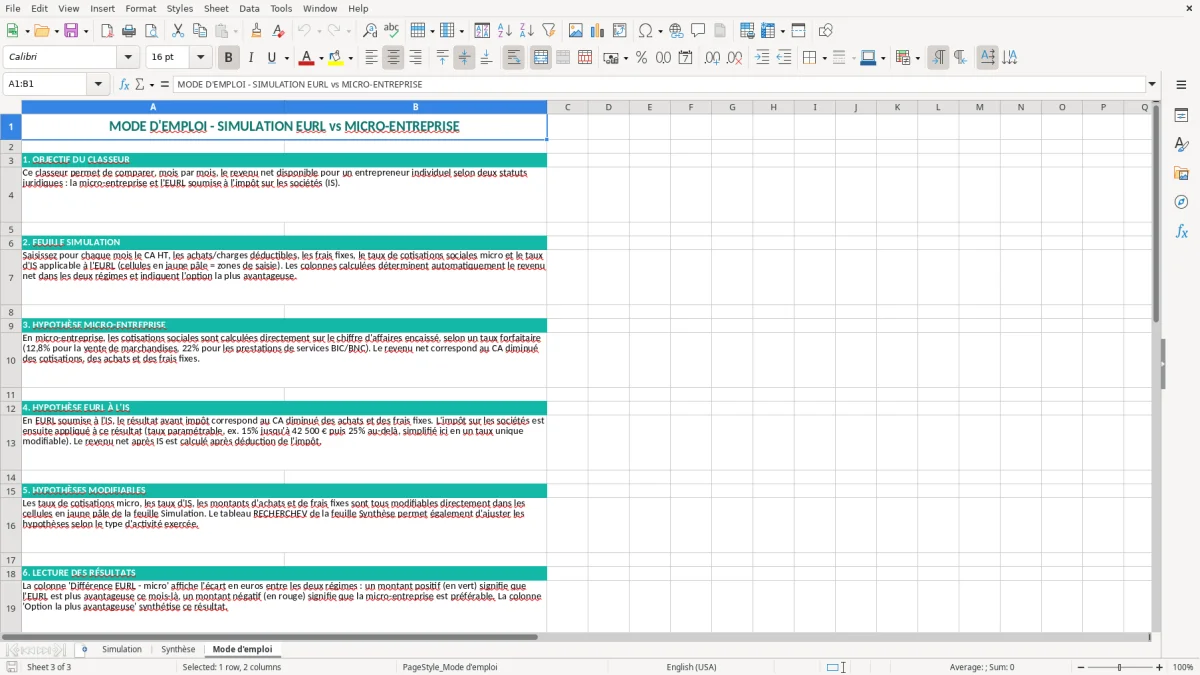Run the Spelling check icon
1200x675 pixels.
coord(391,31)
